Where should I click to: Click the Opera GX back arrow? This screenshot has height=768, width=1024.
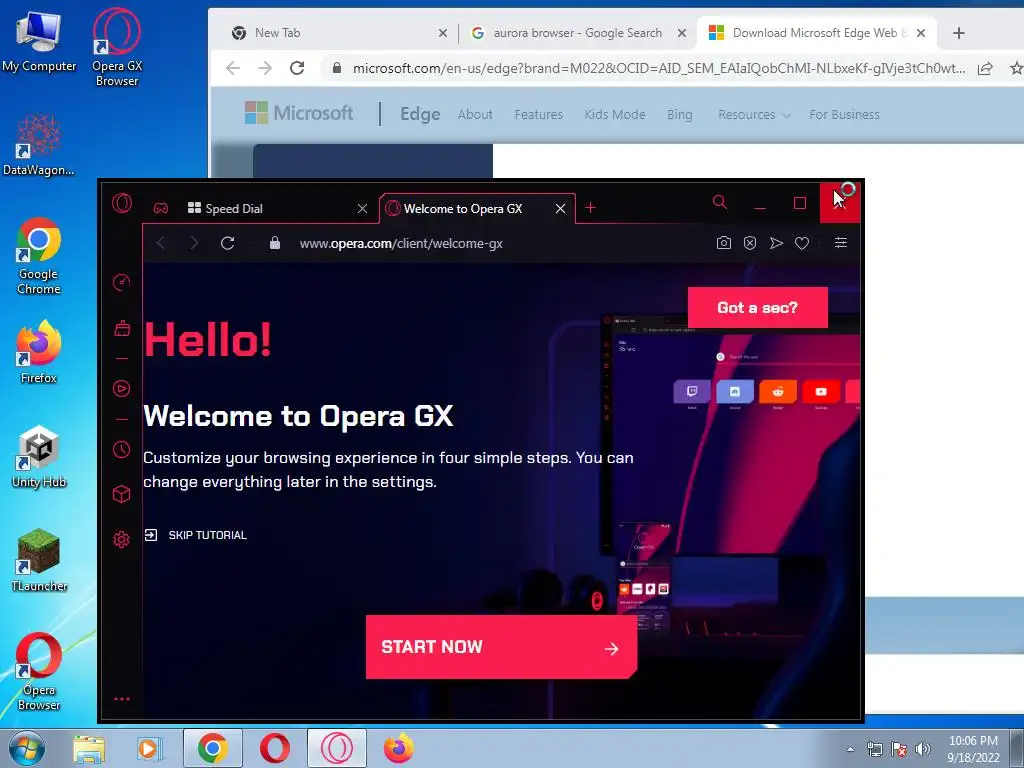coord(161,243)
